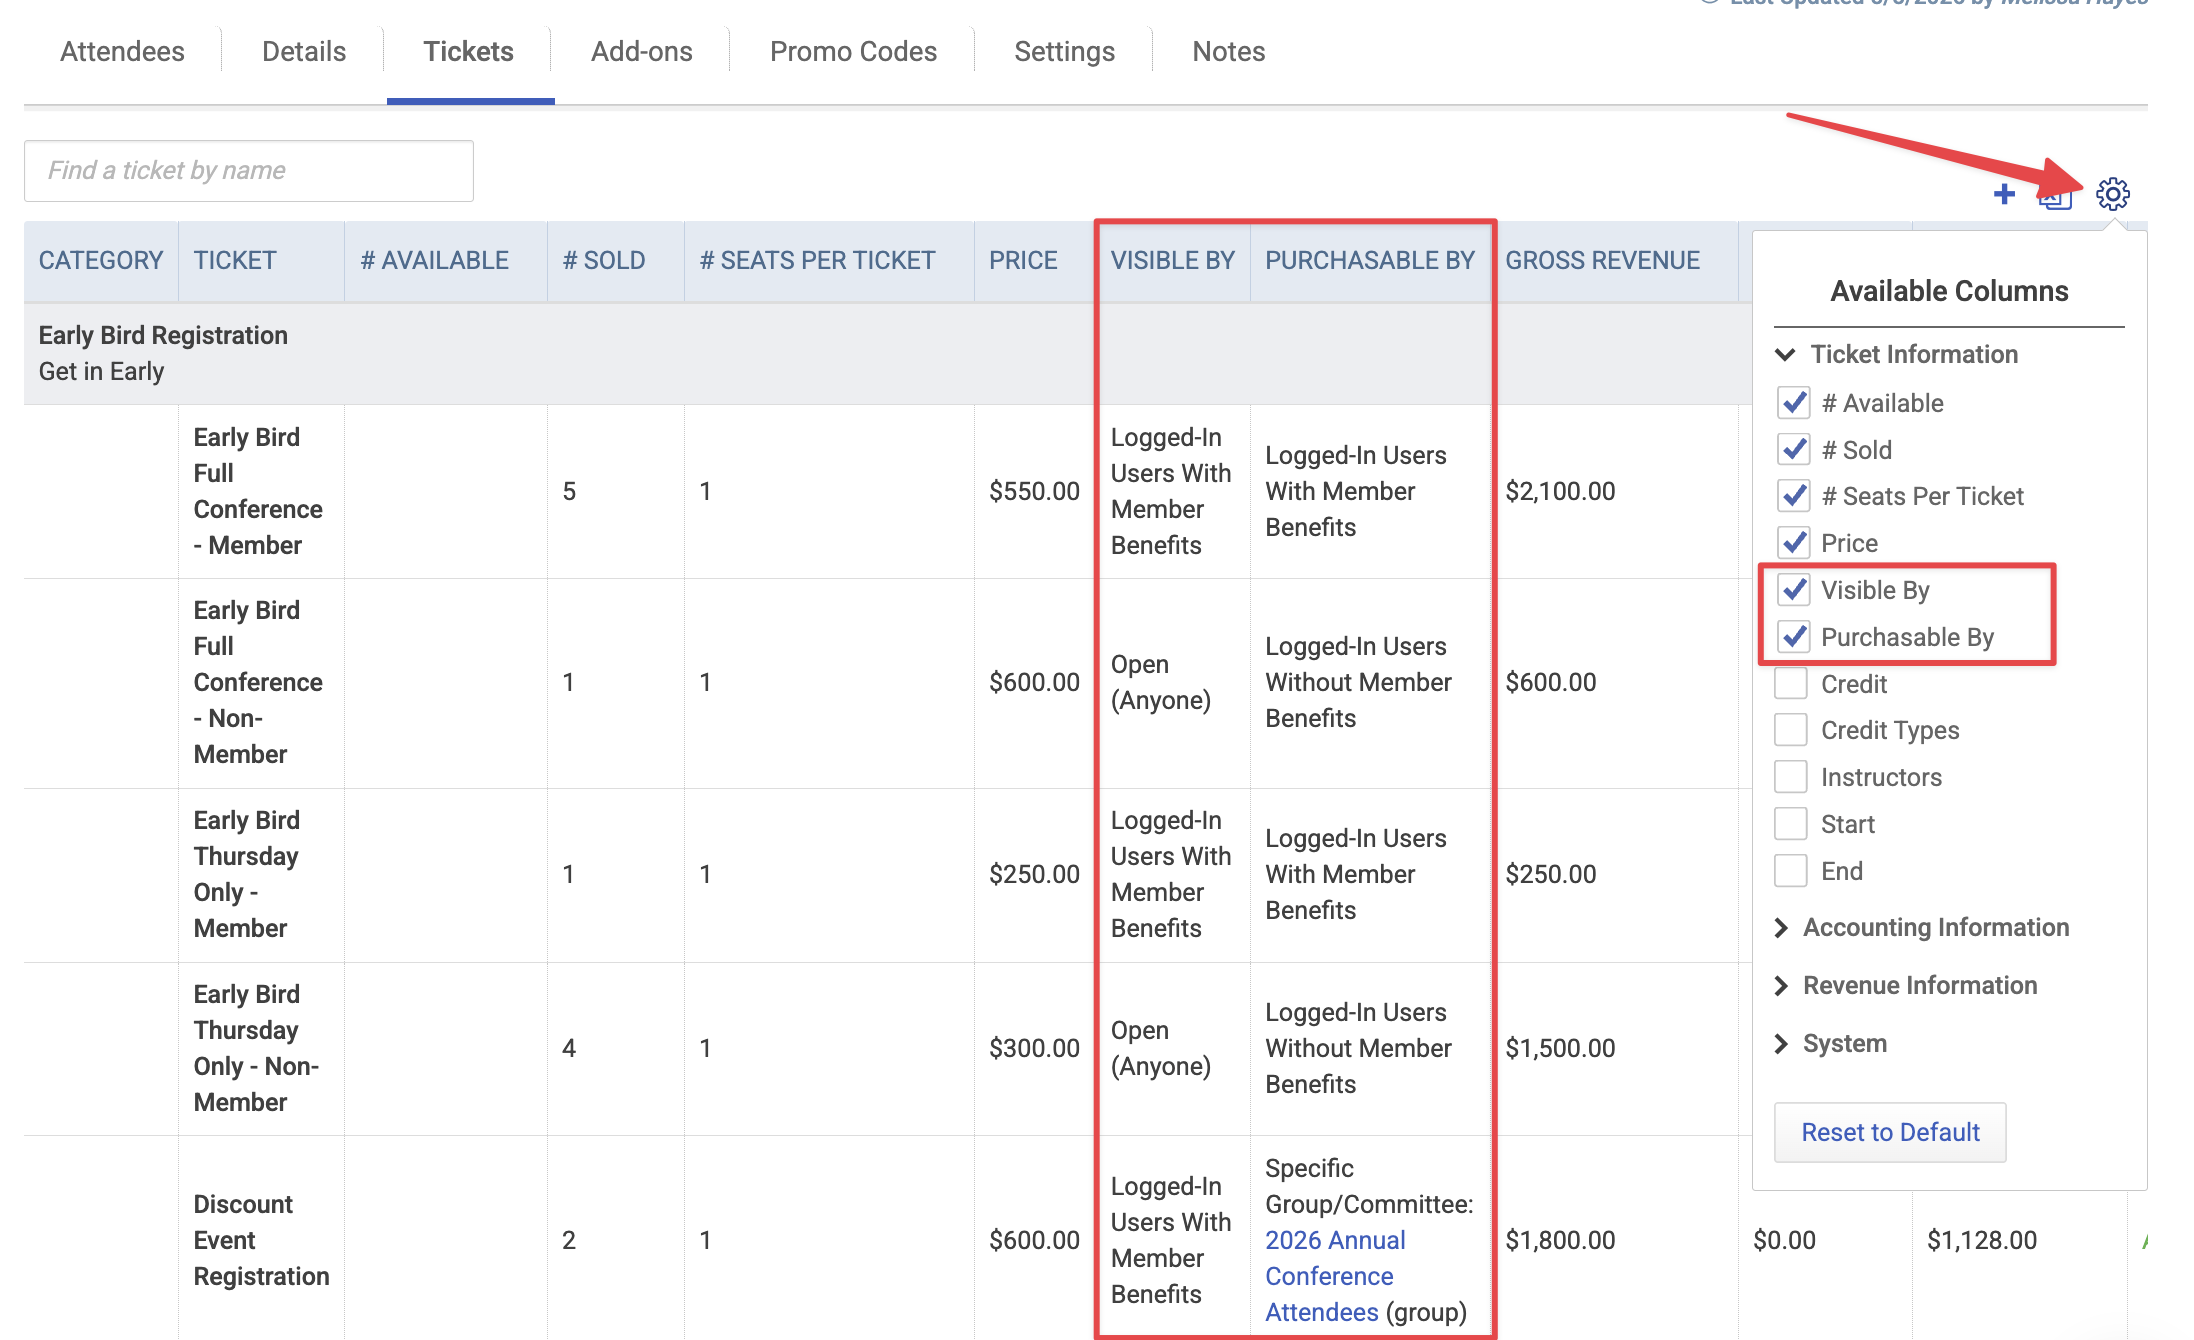Expand the Accounting Information section
This screenshot has width=2194, height=1340.
[1921, 927]
